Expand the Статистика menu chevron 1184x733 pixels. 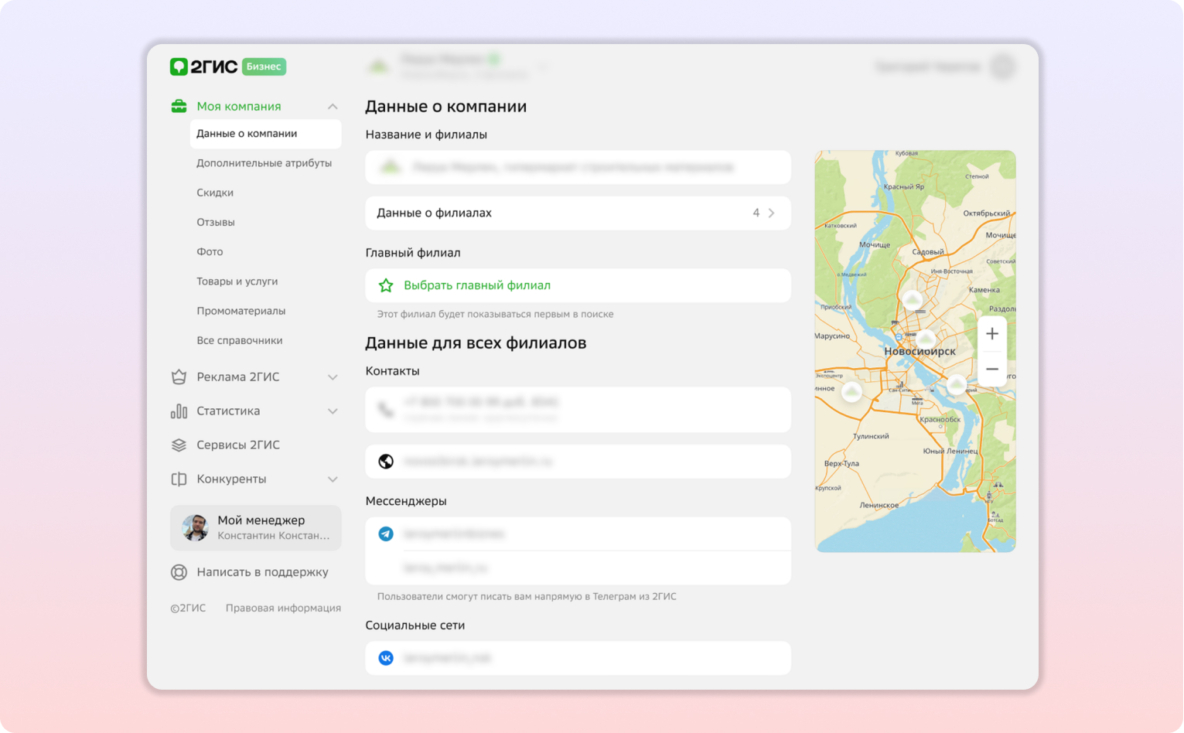333,411
